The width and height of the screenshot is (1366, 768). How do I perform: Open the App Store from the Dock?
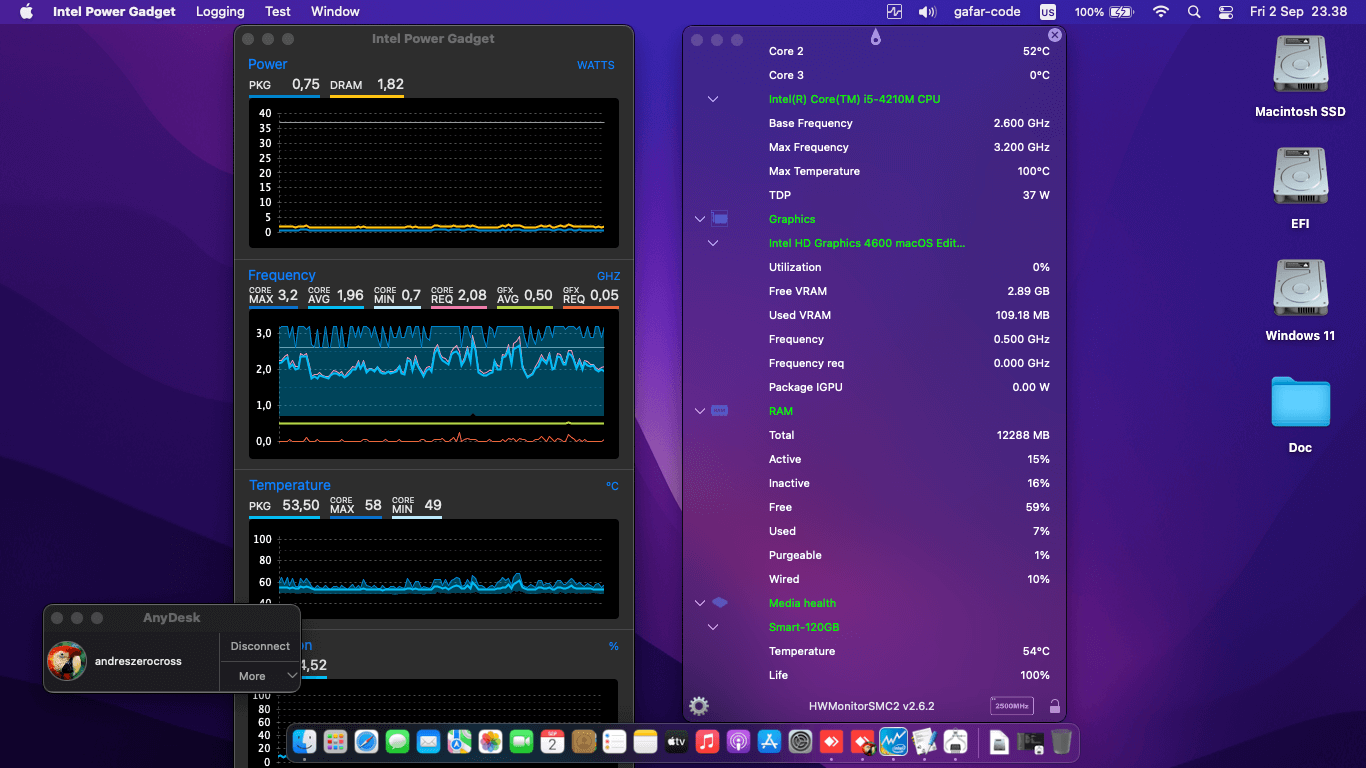tap(767, 742)
